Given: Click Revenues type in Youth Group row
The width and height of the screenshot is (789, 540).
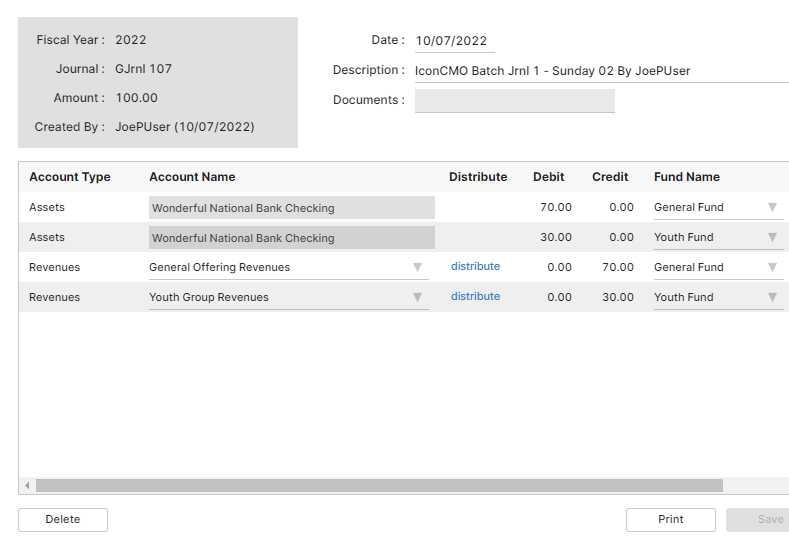Looking at the screenshot, I should [x=54, y=297].
